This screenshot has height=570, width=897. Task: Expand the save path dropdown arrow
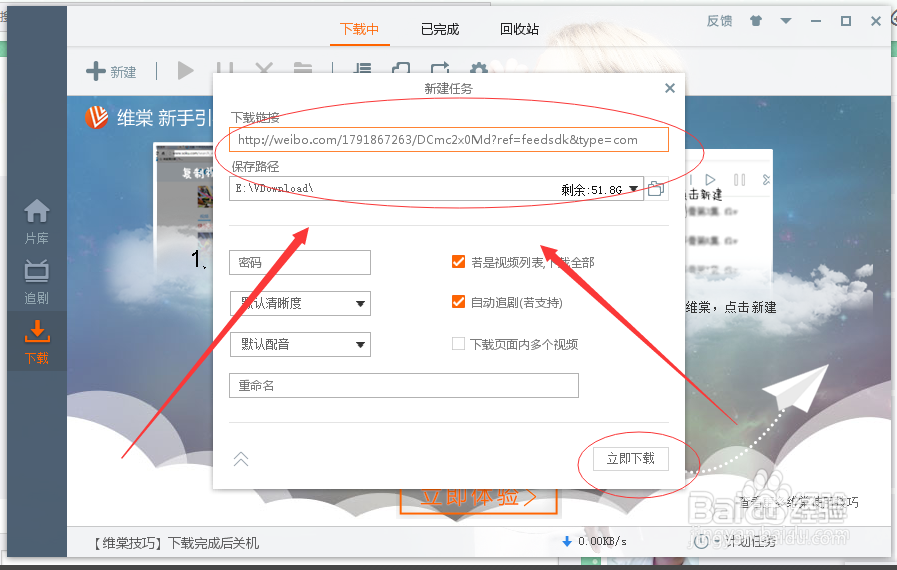pos(634,189)
